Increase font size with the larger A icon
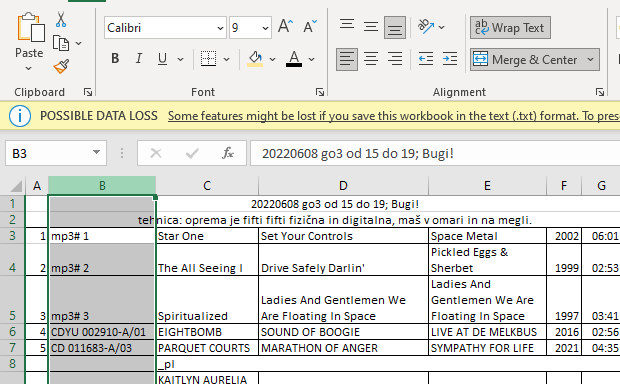Screen dimensions: 620x384 click(285, 27)
